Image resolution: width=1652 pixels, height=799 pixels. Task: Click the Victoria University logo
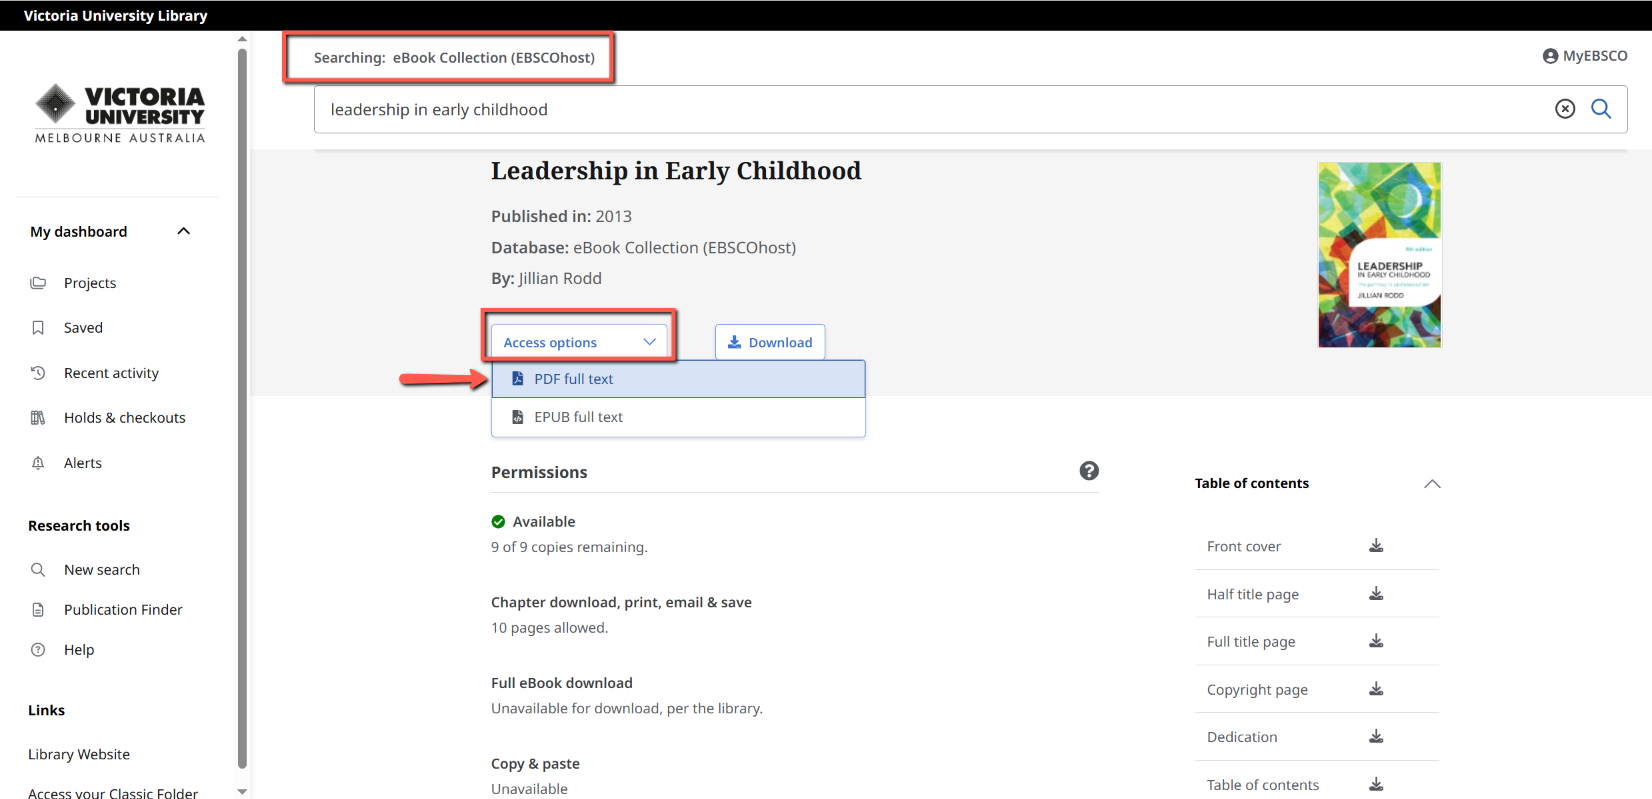coord(120,114)
